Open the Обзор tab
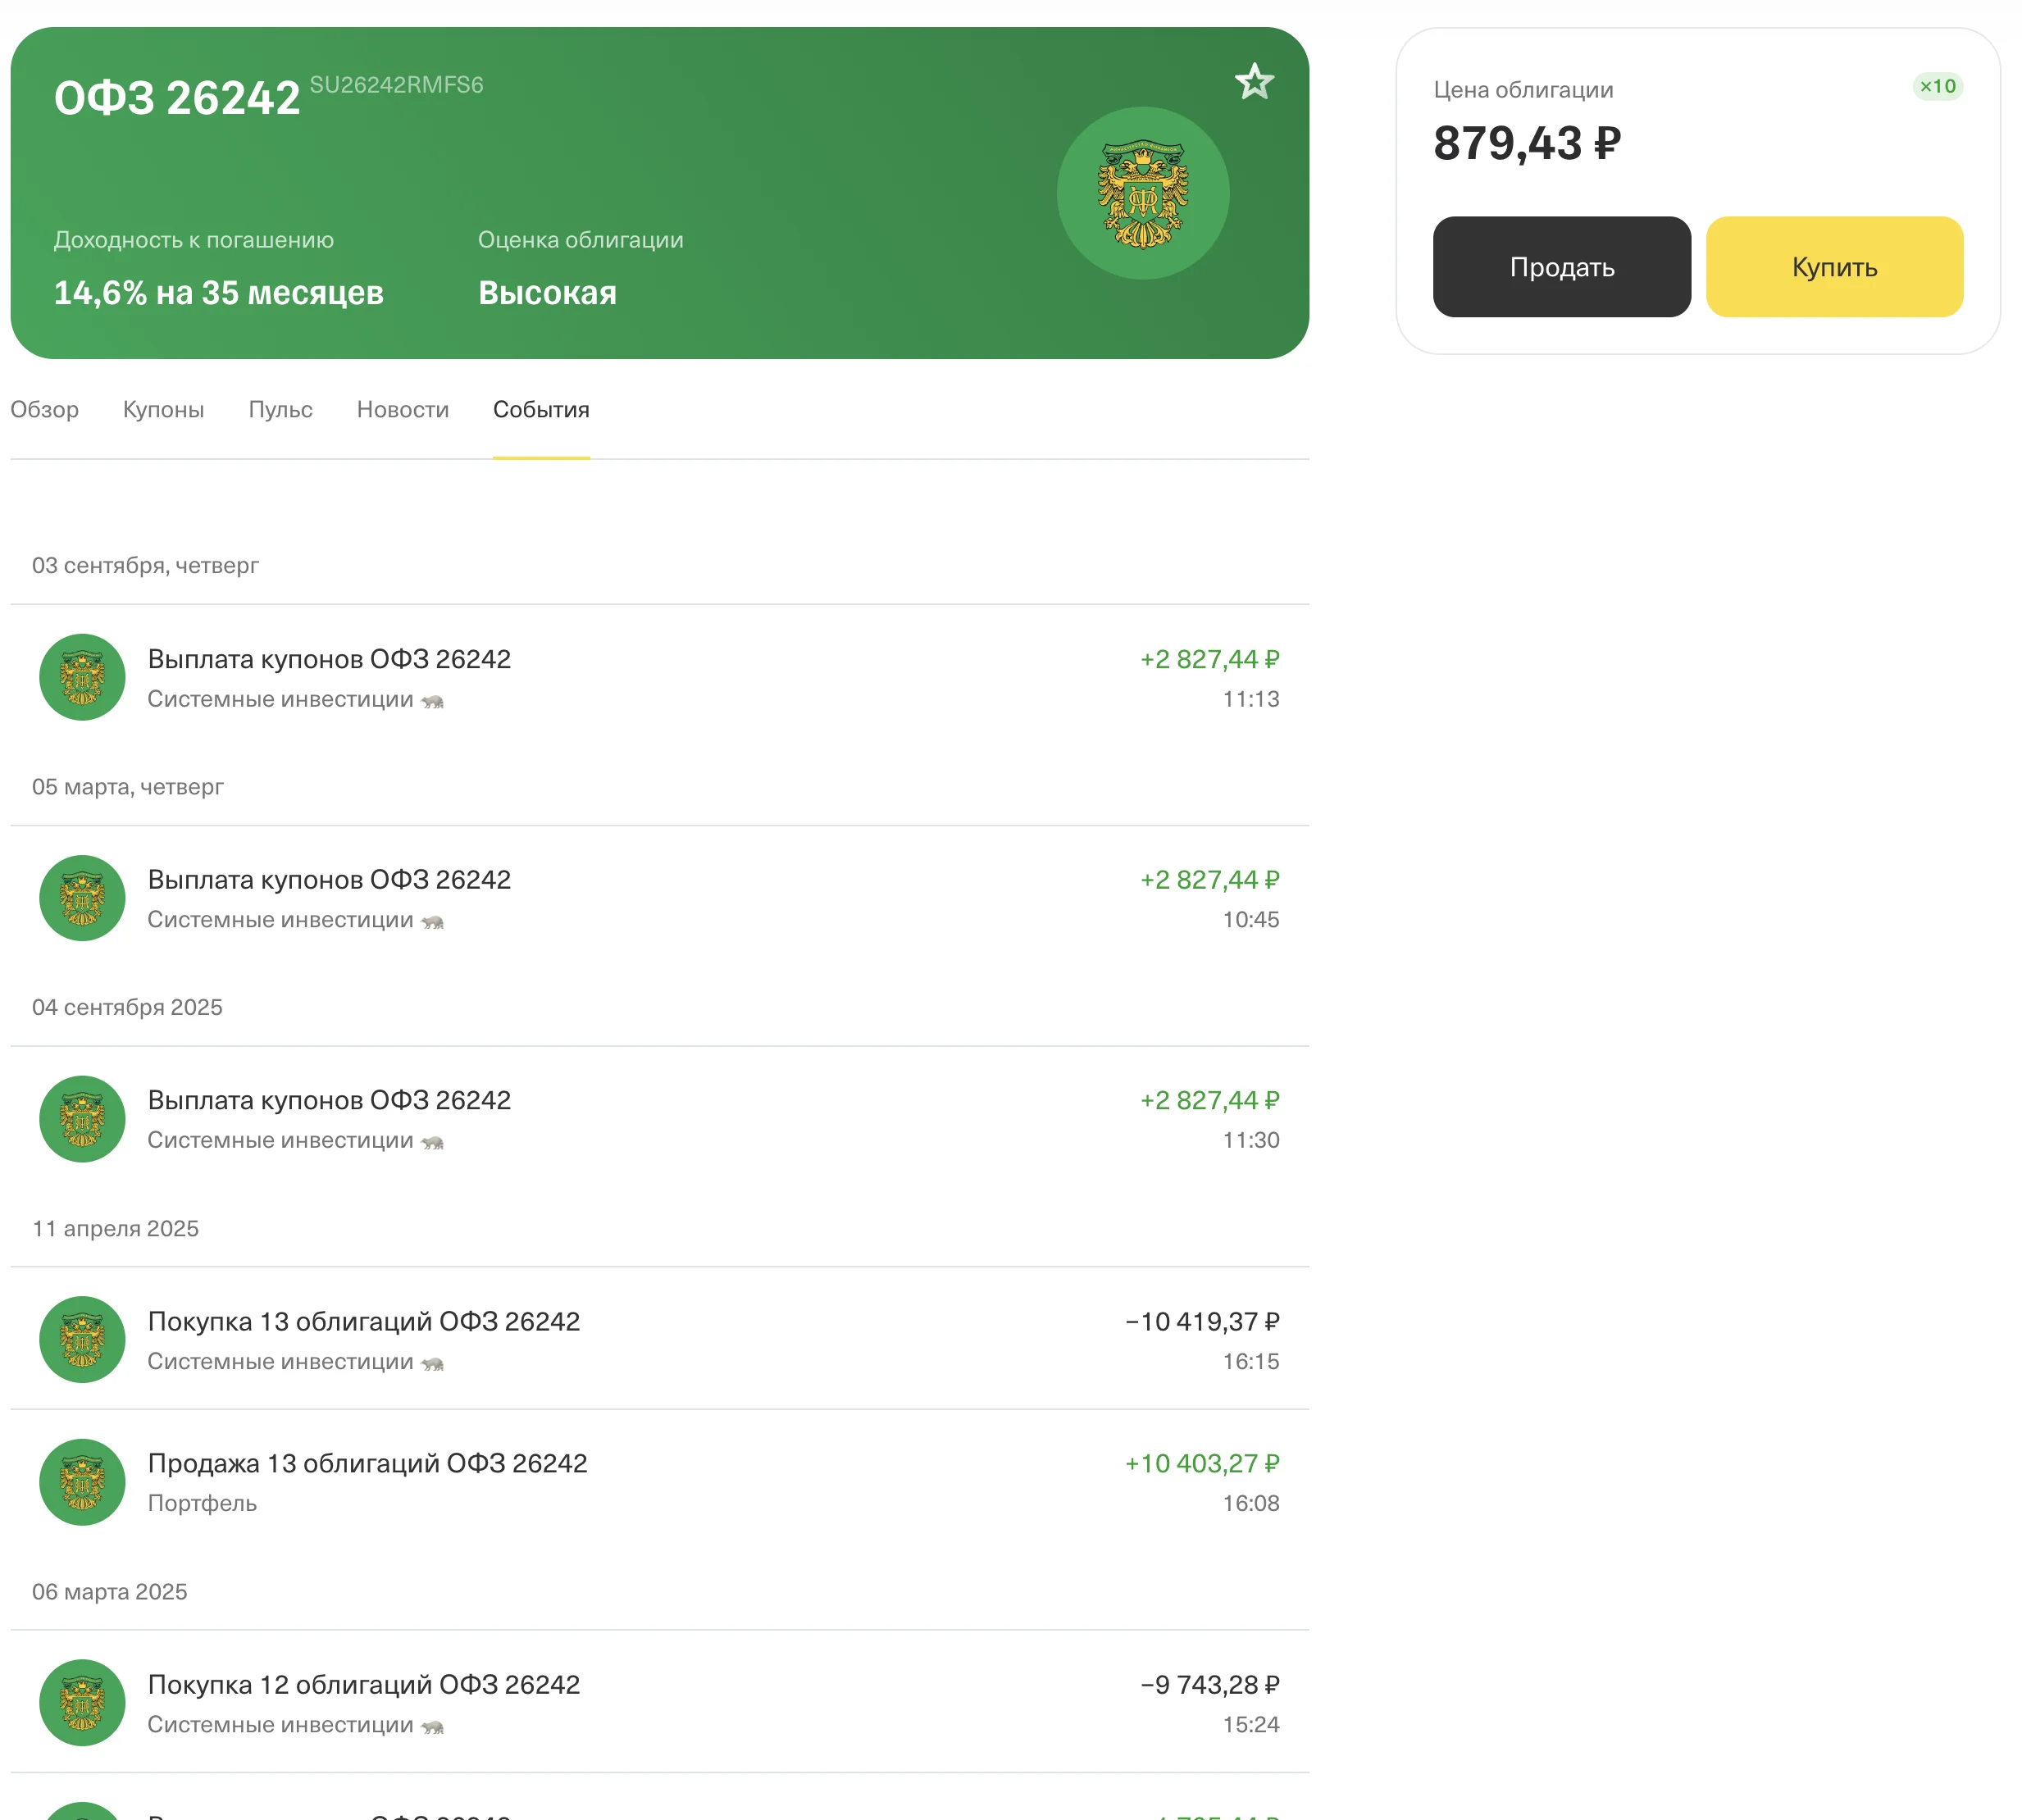This screenshot has width=2022, height=1820. 45,410
